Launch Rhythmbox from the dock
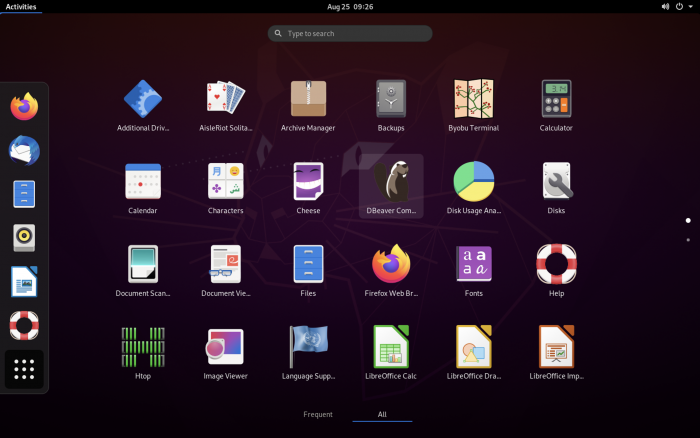 24,238
